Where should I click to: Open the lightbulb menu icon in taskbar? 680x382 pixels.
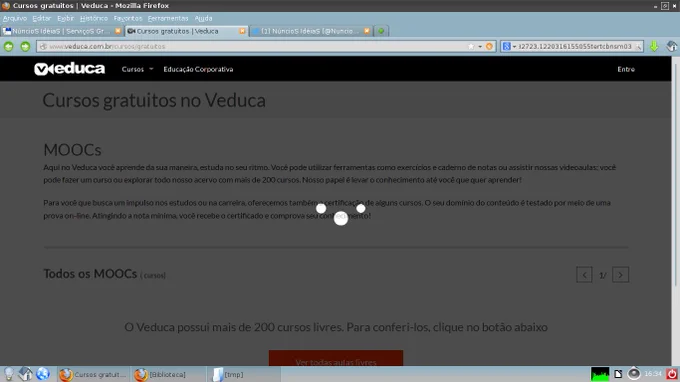point(9,374)
